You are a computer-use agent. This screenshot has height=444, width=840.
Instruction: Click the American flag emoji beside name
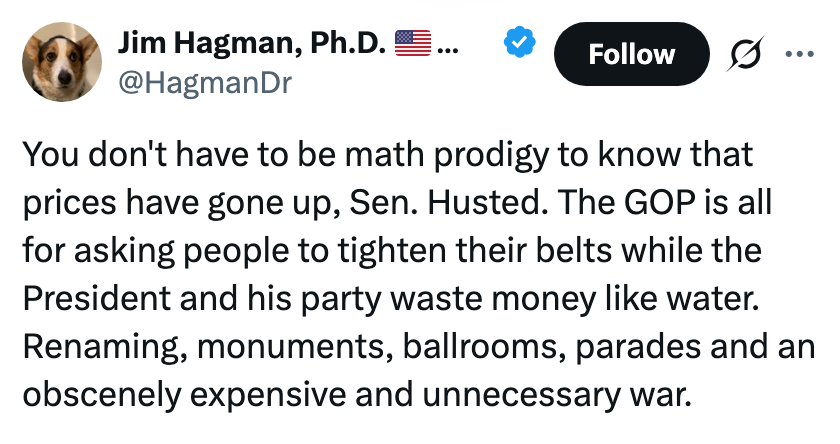pos(412,43)
